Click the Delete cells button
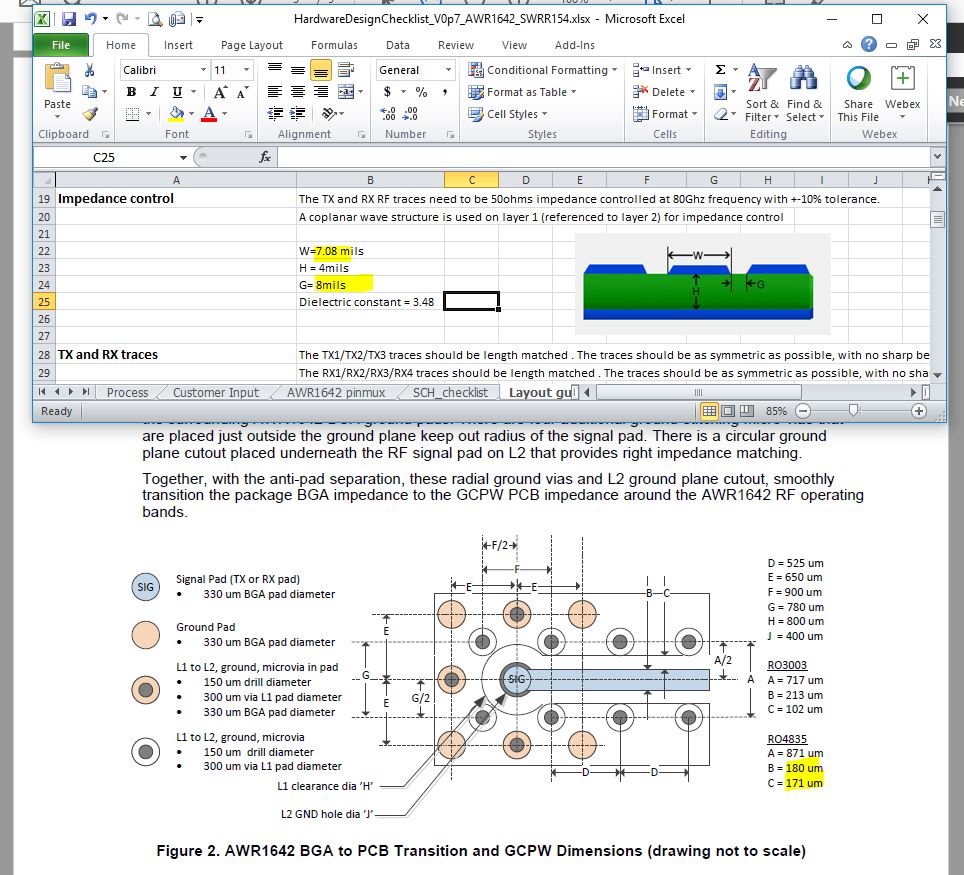Viewport: 964px width, 875px height. pos(665,92)
